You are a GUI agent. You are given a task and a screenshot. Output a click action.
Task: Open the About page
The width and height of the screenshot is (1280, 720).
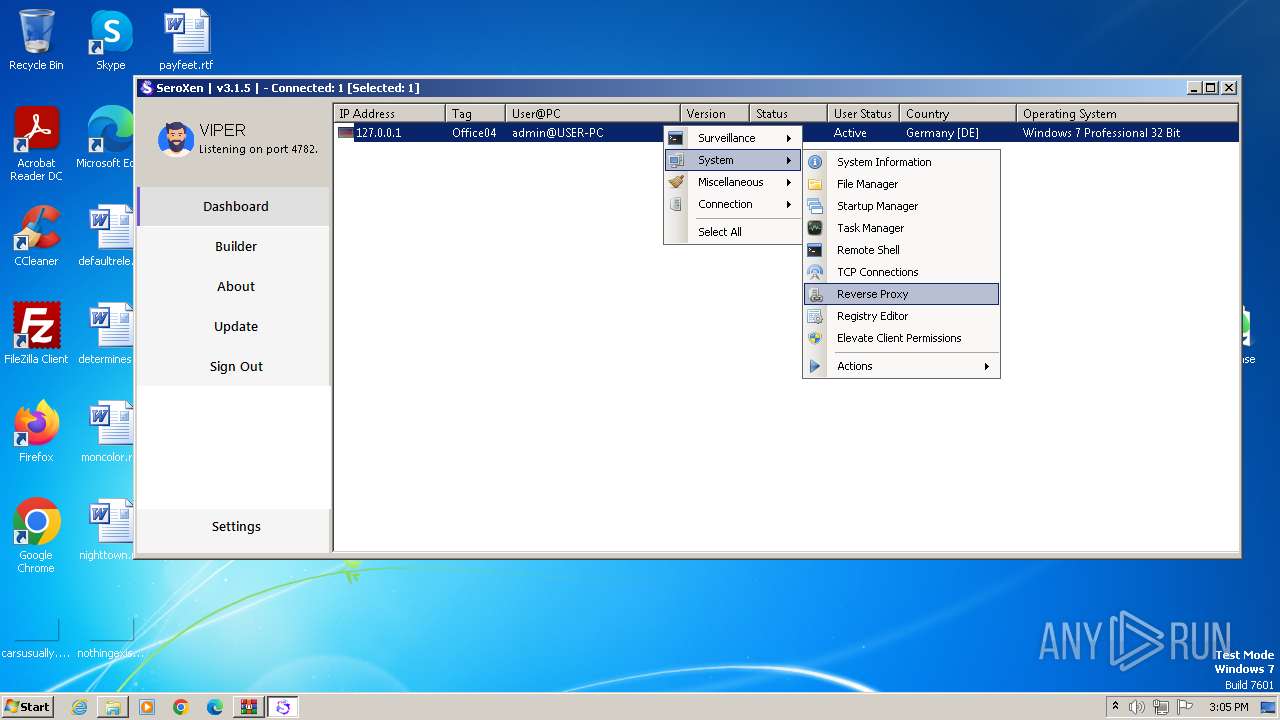coord(235,286)
